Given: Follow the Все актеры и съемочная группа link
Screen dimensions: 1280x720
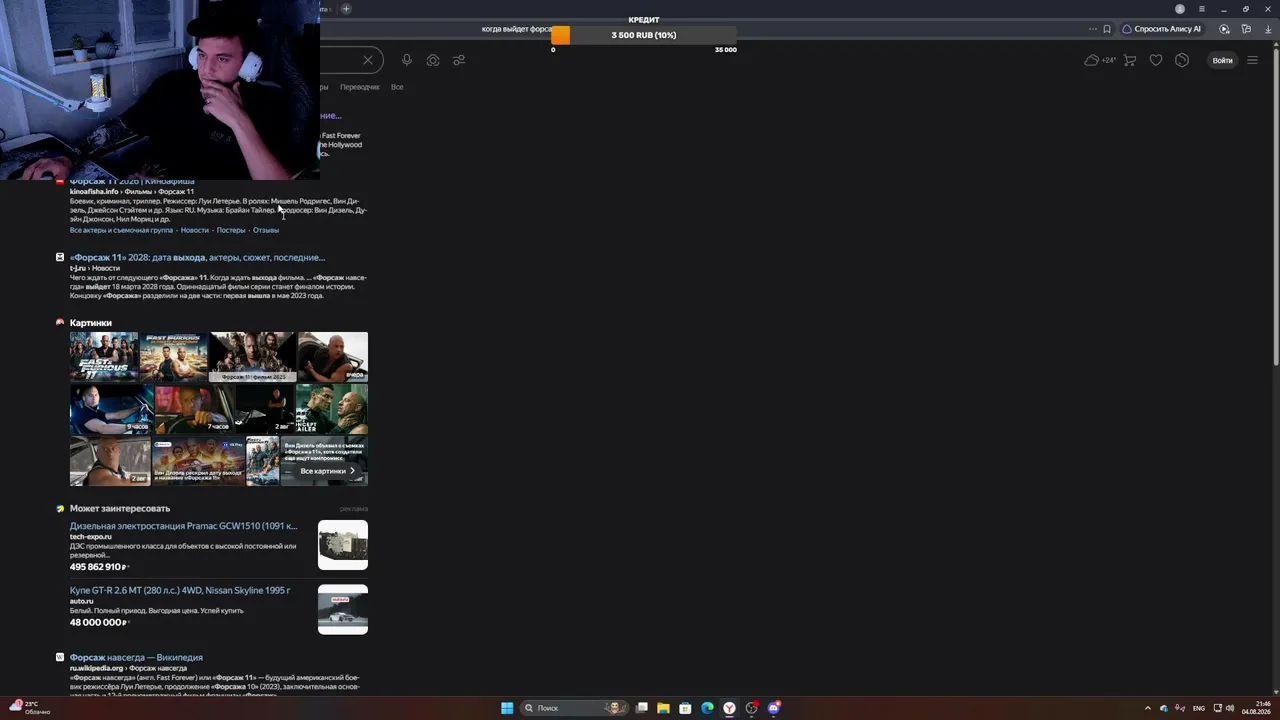Looking at the screenshot, I should coord(121,230).
